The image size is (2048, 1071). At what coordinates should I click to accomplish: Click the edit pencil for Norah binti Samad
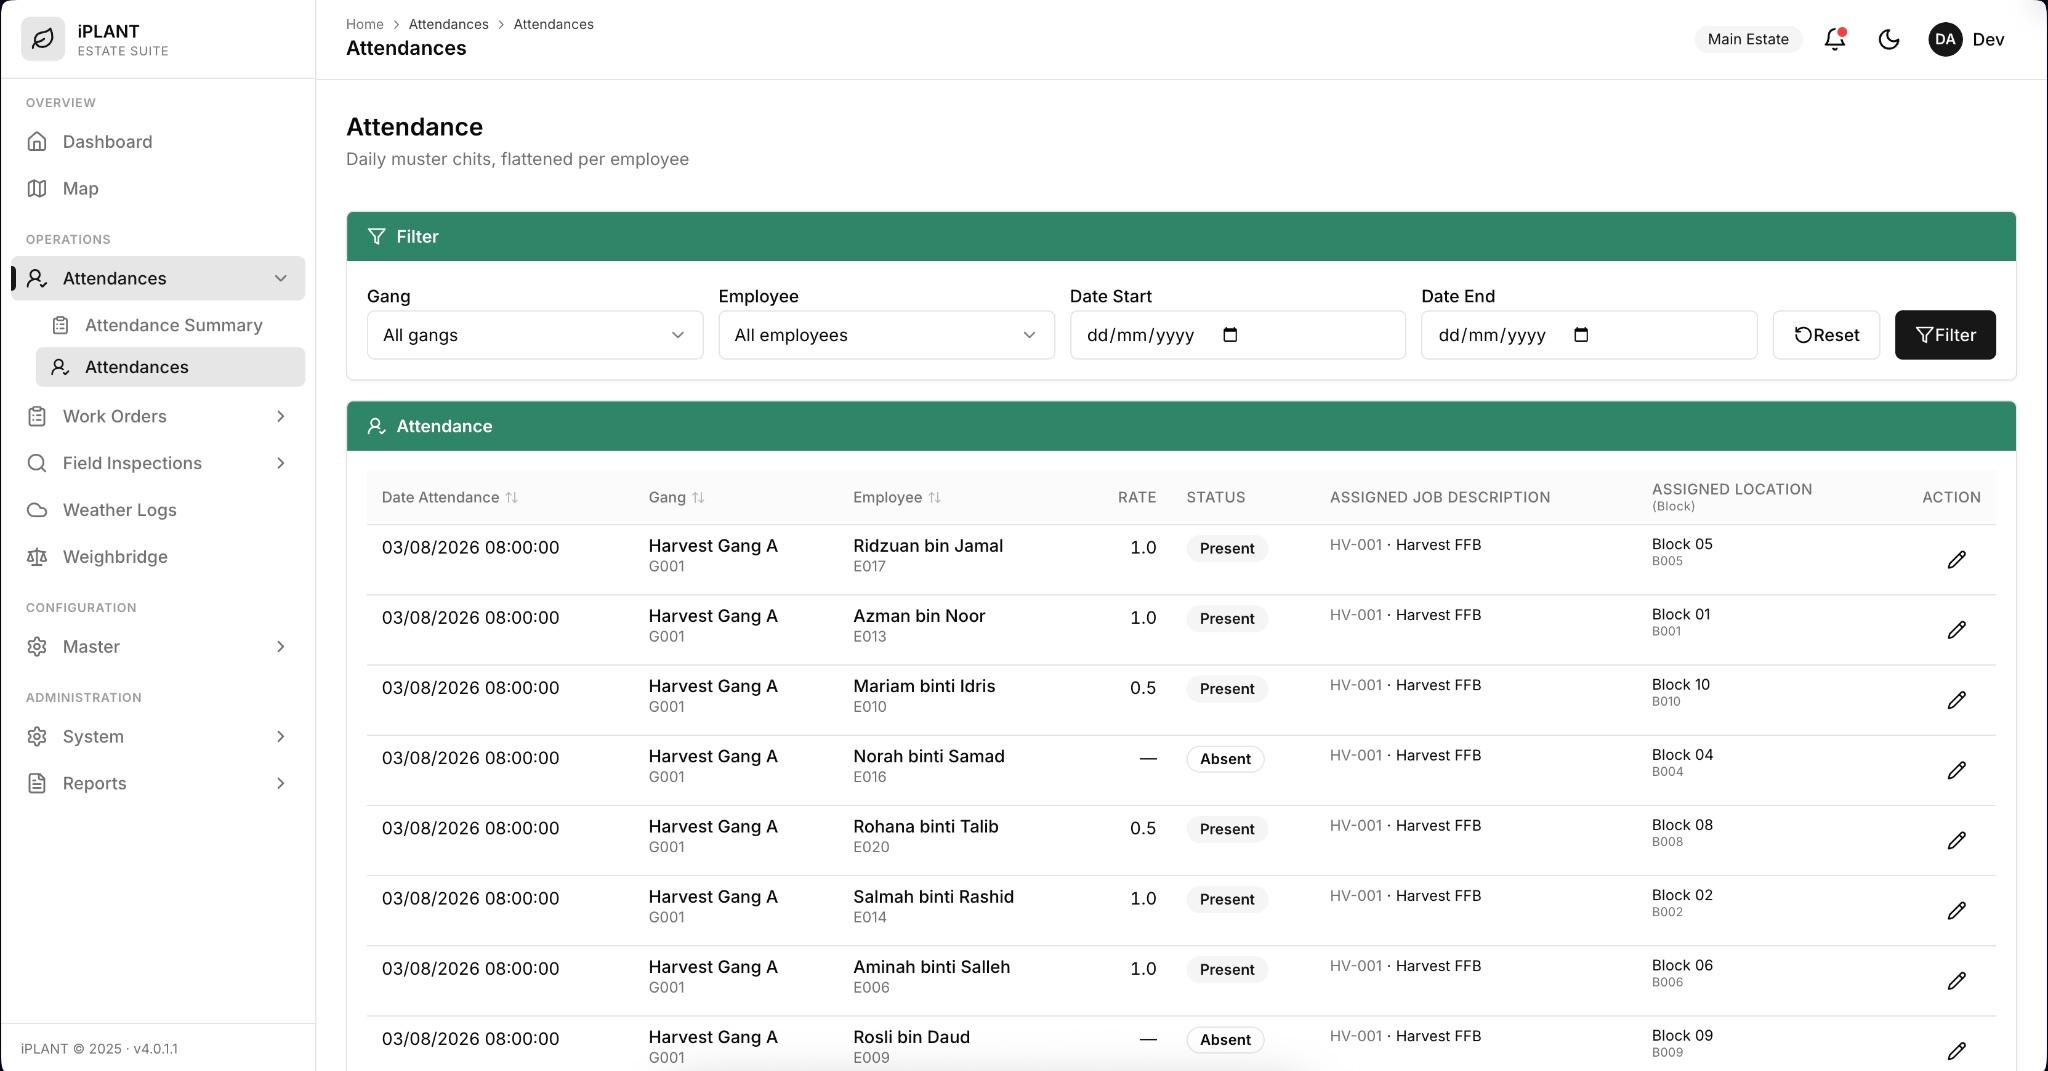pyautogui.click(x=1956, y=770)
